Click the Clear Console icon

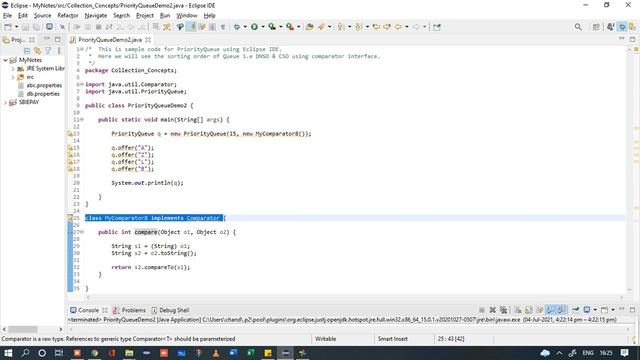point(518,310)
